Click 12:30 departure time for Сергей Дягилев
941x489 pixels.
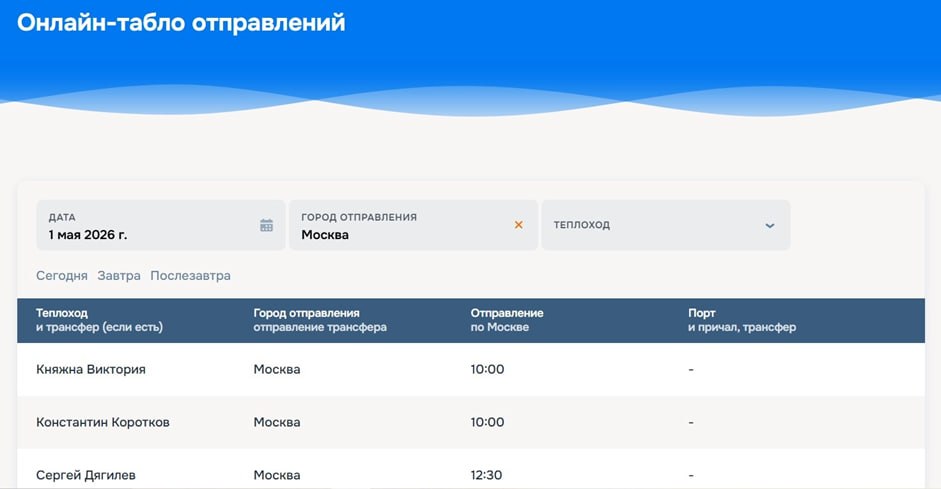(x=488, y=475)
